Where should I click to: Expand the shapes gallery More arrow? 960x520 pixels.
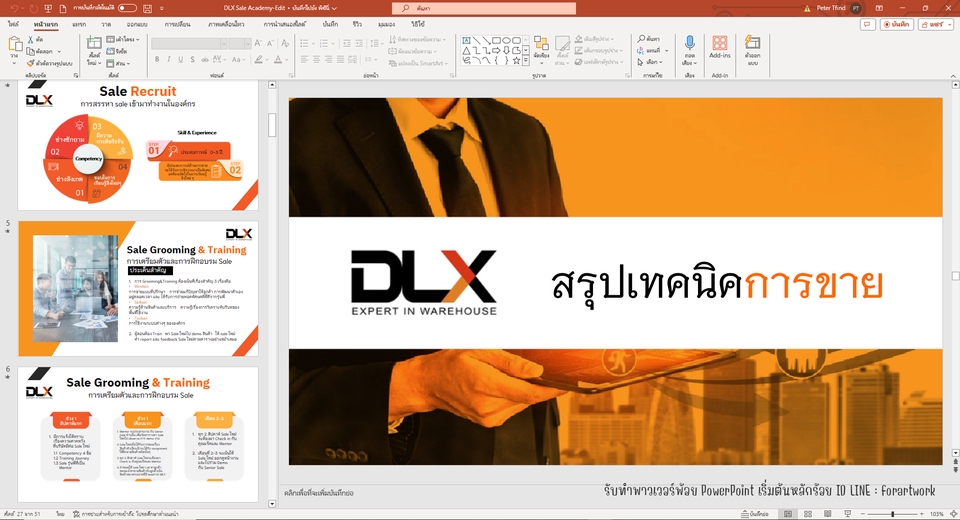525,61
